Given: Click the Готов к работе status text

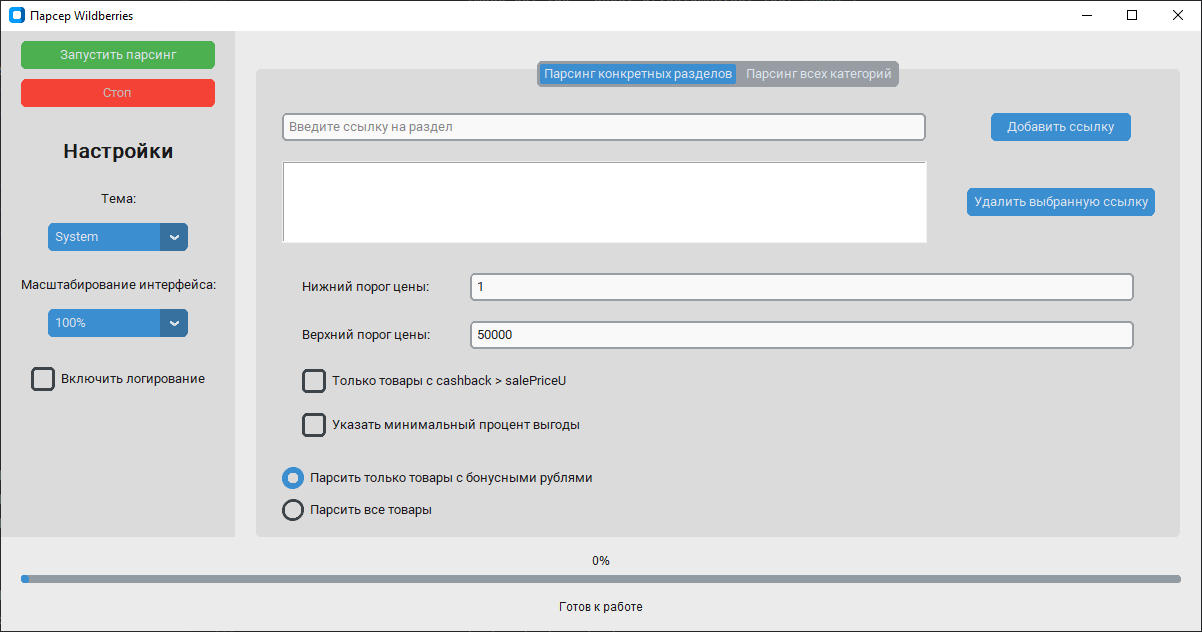Looking at the screenshot, I should coord(601,607).
